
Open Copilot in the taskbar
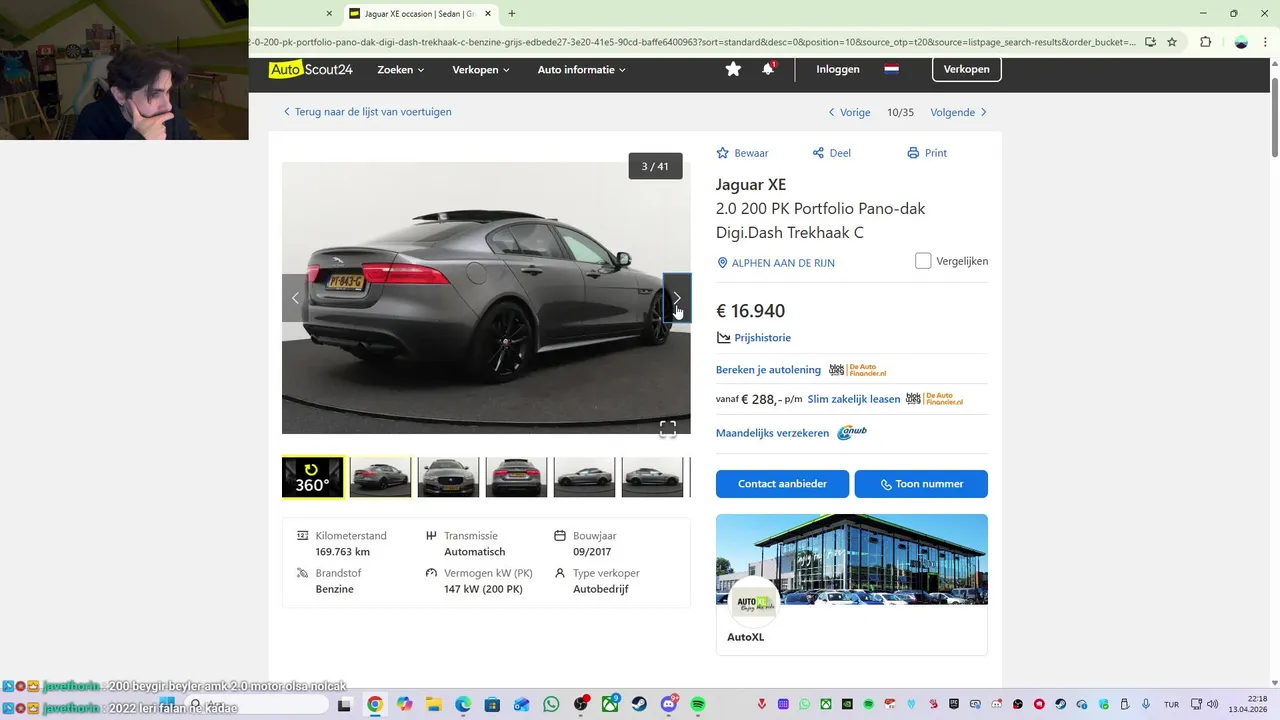pyautogui.click(x=404, y=704)
